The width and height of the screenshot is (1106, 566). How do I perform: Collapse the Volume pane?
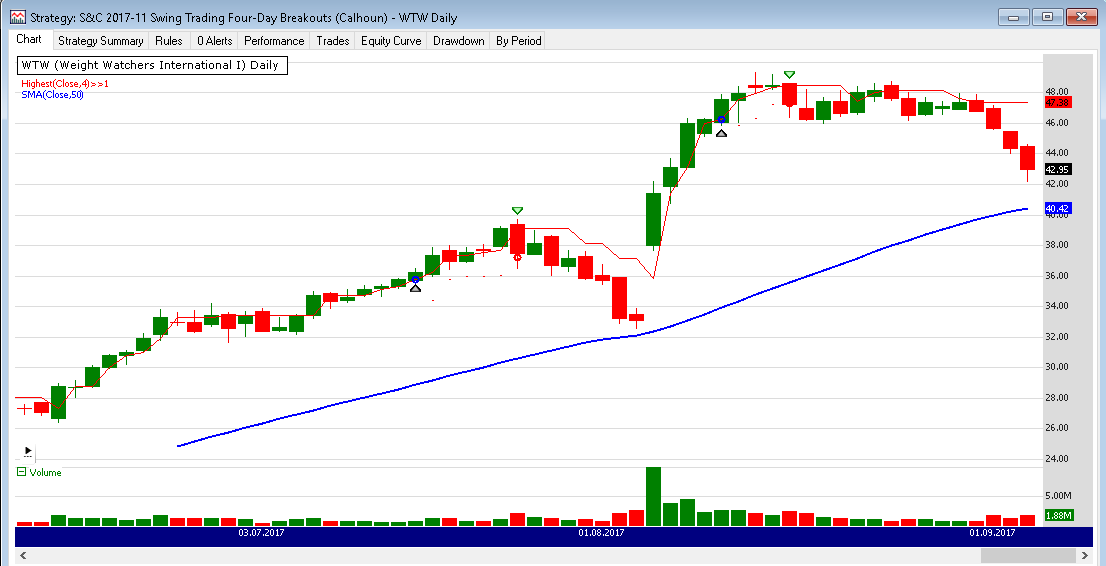22,472
